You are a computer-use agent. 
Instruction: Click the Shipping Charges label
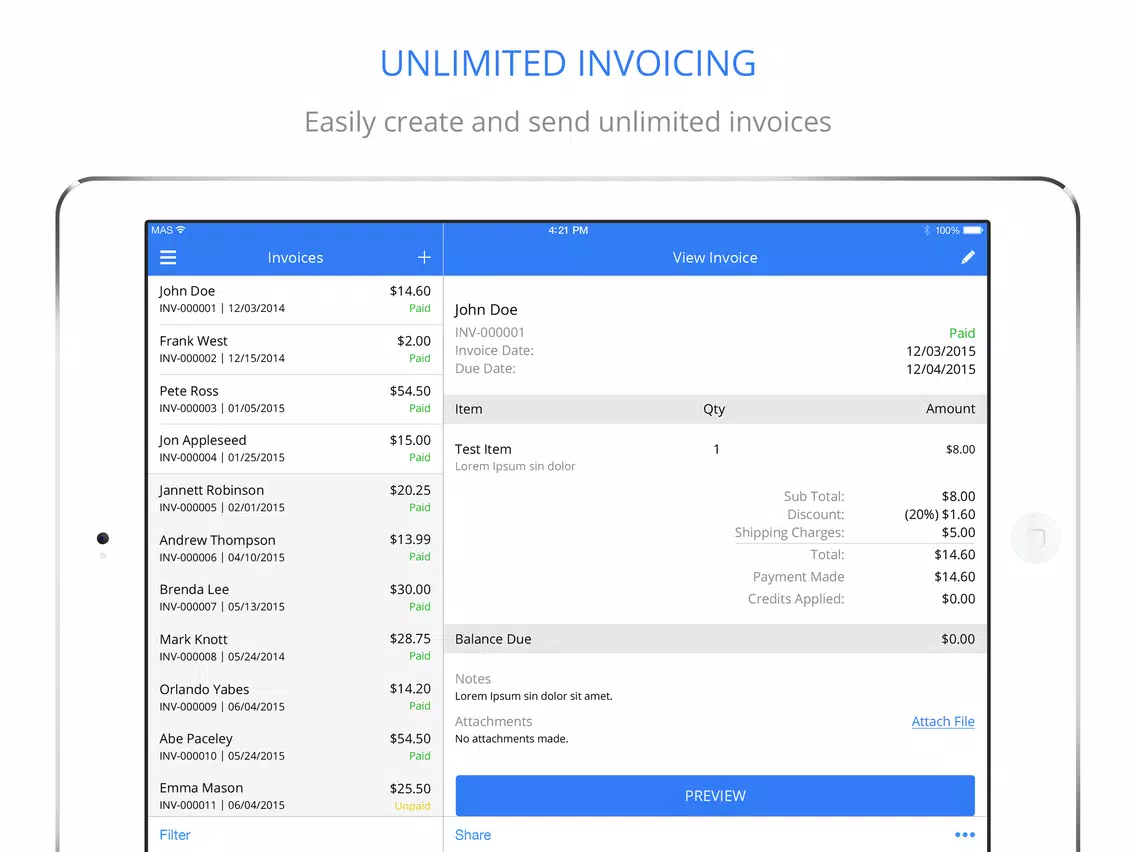click(789, 532)
